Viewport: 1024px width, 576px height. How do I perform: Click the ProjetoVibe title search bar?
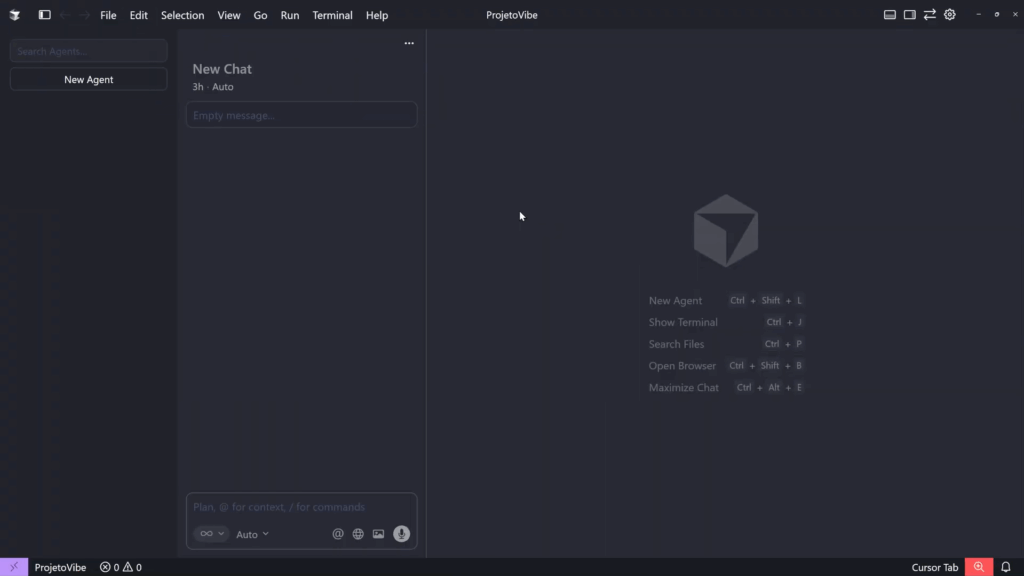point(511,15)
